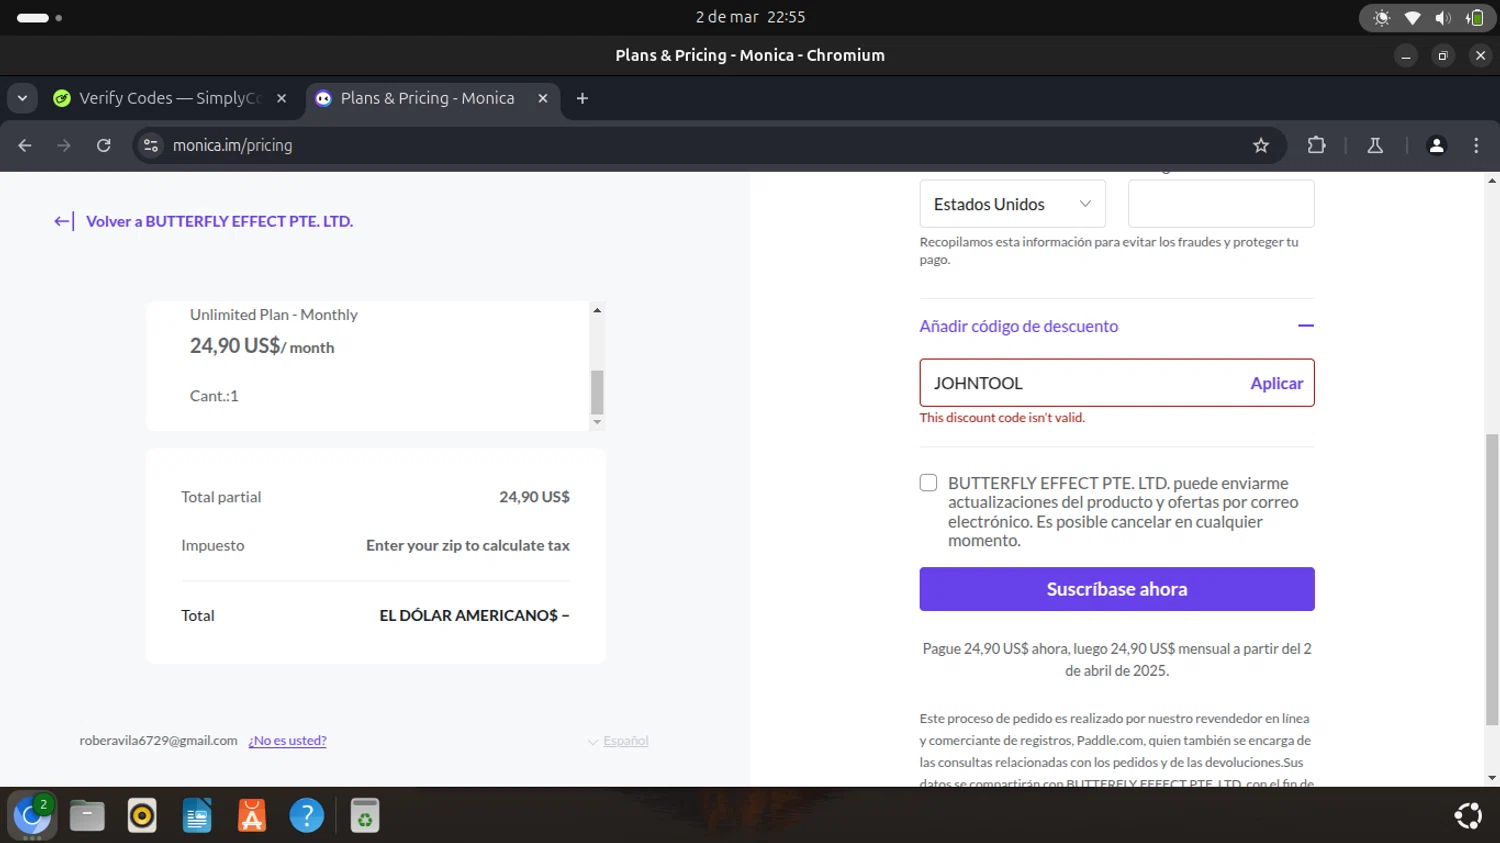1500x843 pixels.
Task: Switch to Plans & Pricing - Monica tab
Action: click(431, 98)
